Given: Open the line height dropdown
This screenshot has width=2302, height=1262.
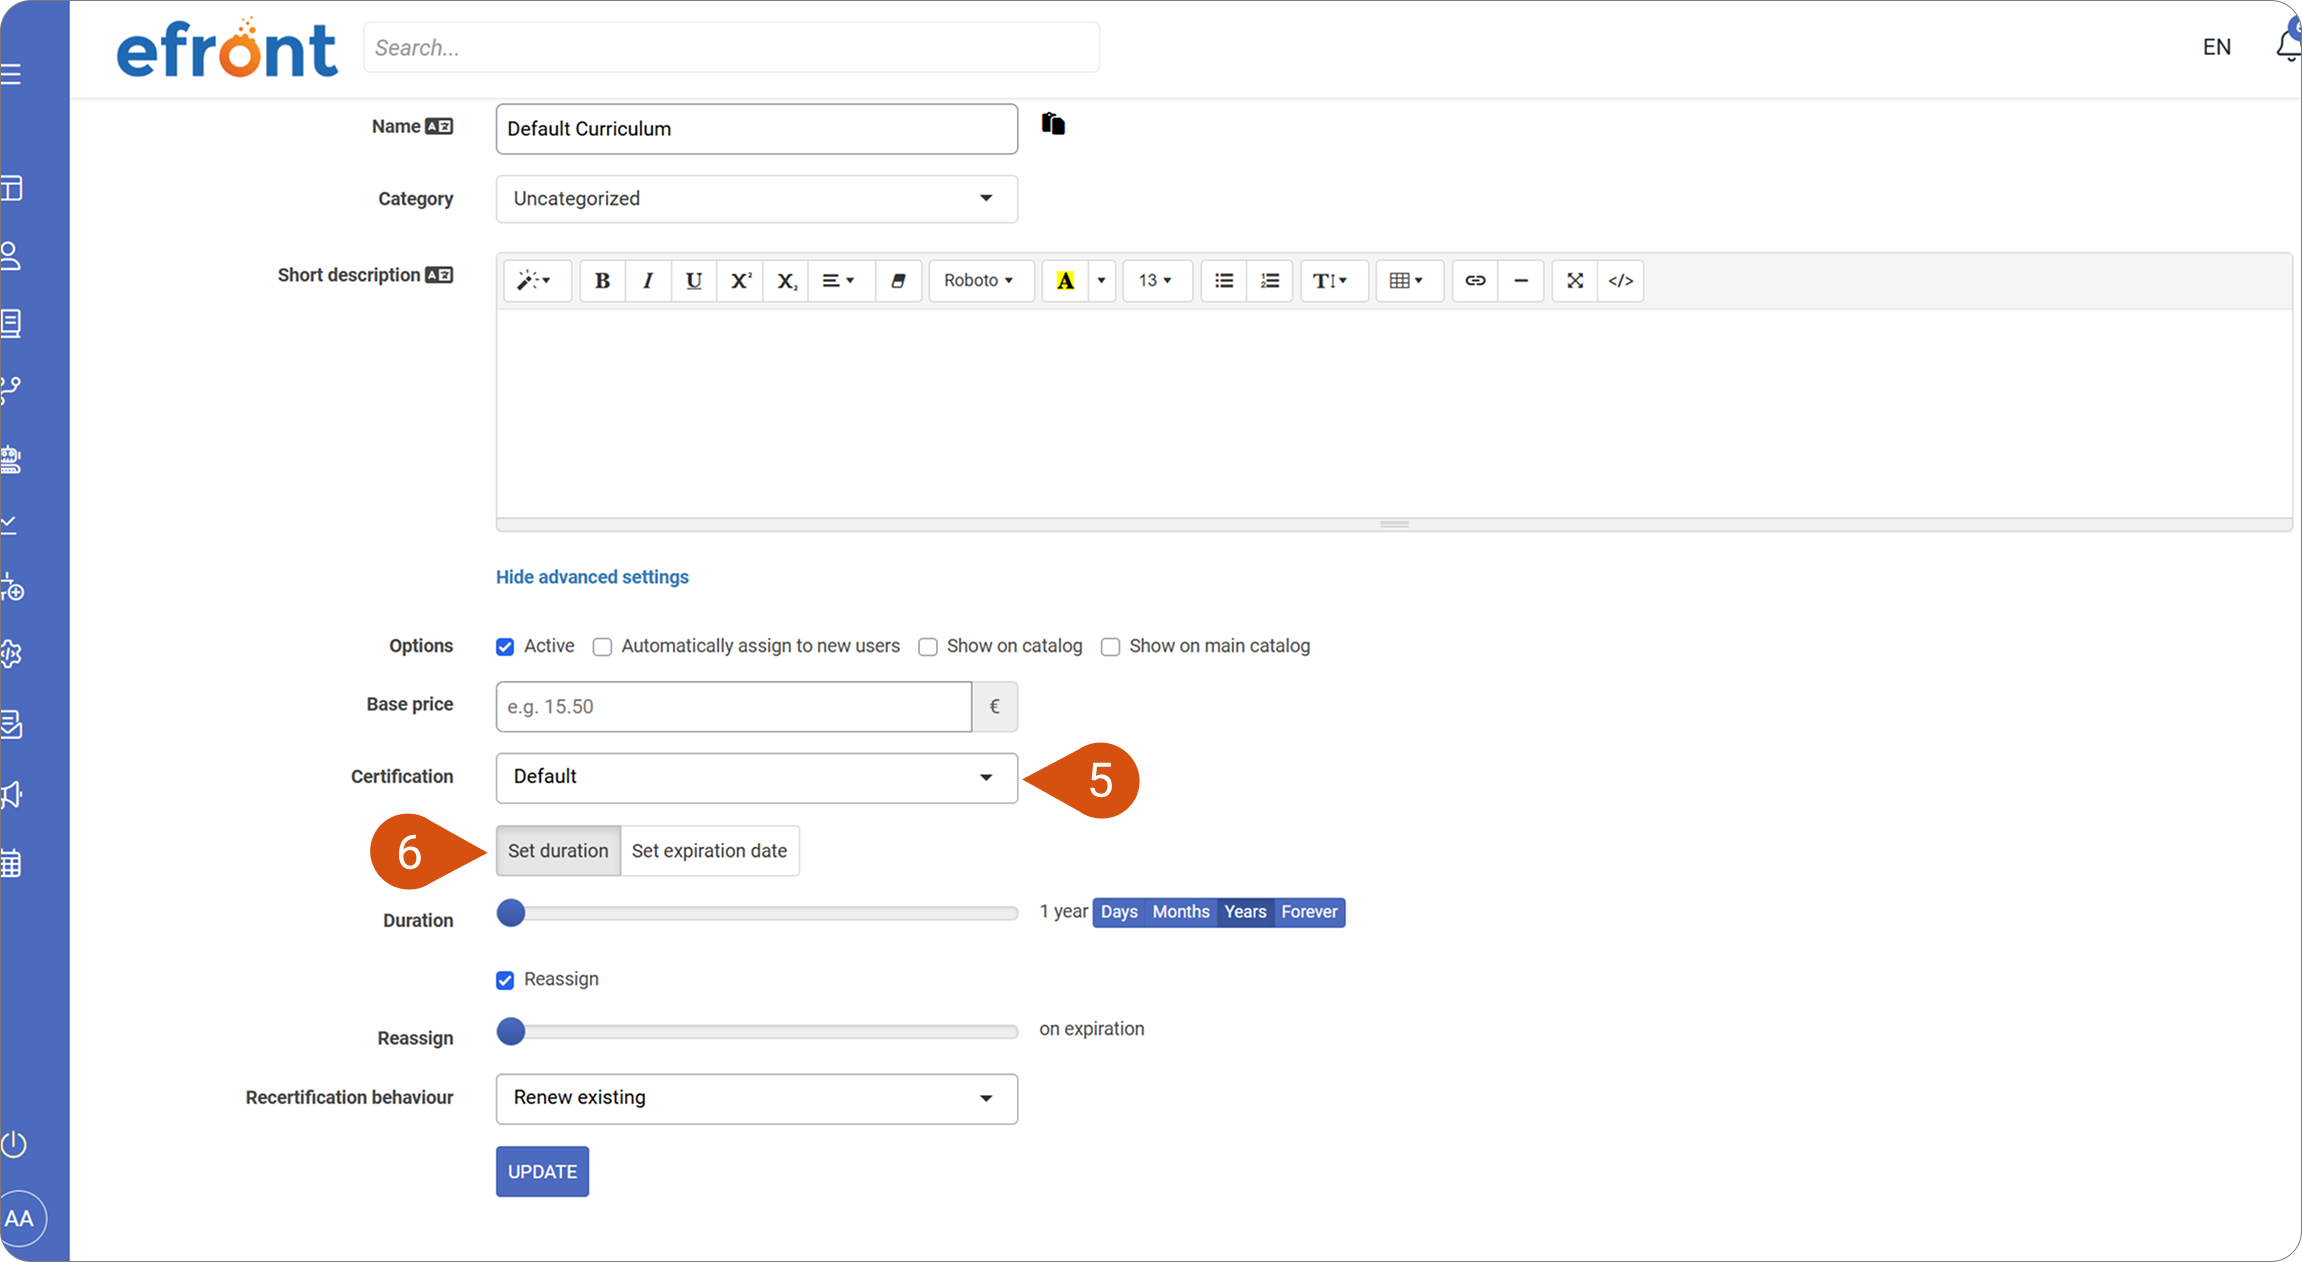Looking at the screenshot, I should point(1332,281).
